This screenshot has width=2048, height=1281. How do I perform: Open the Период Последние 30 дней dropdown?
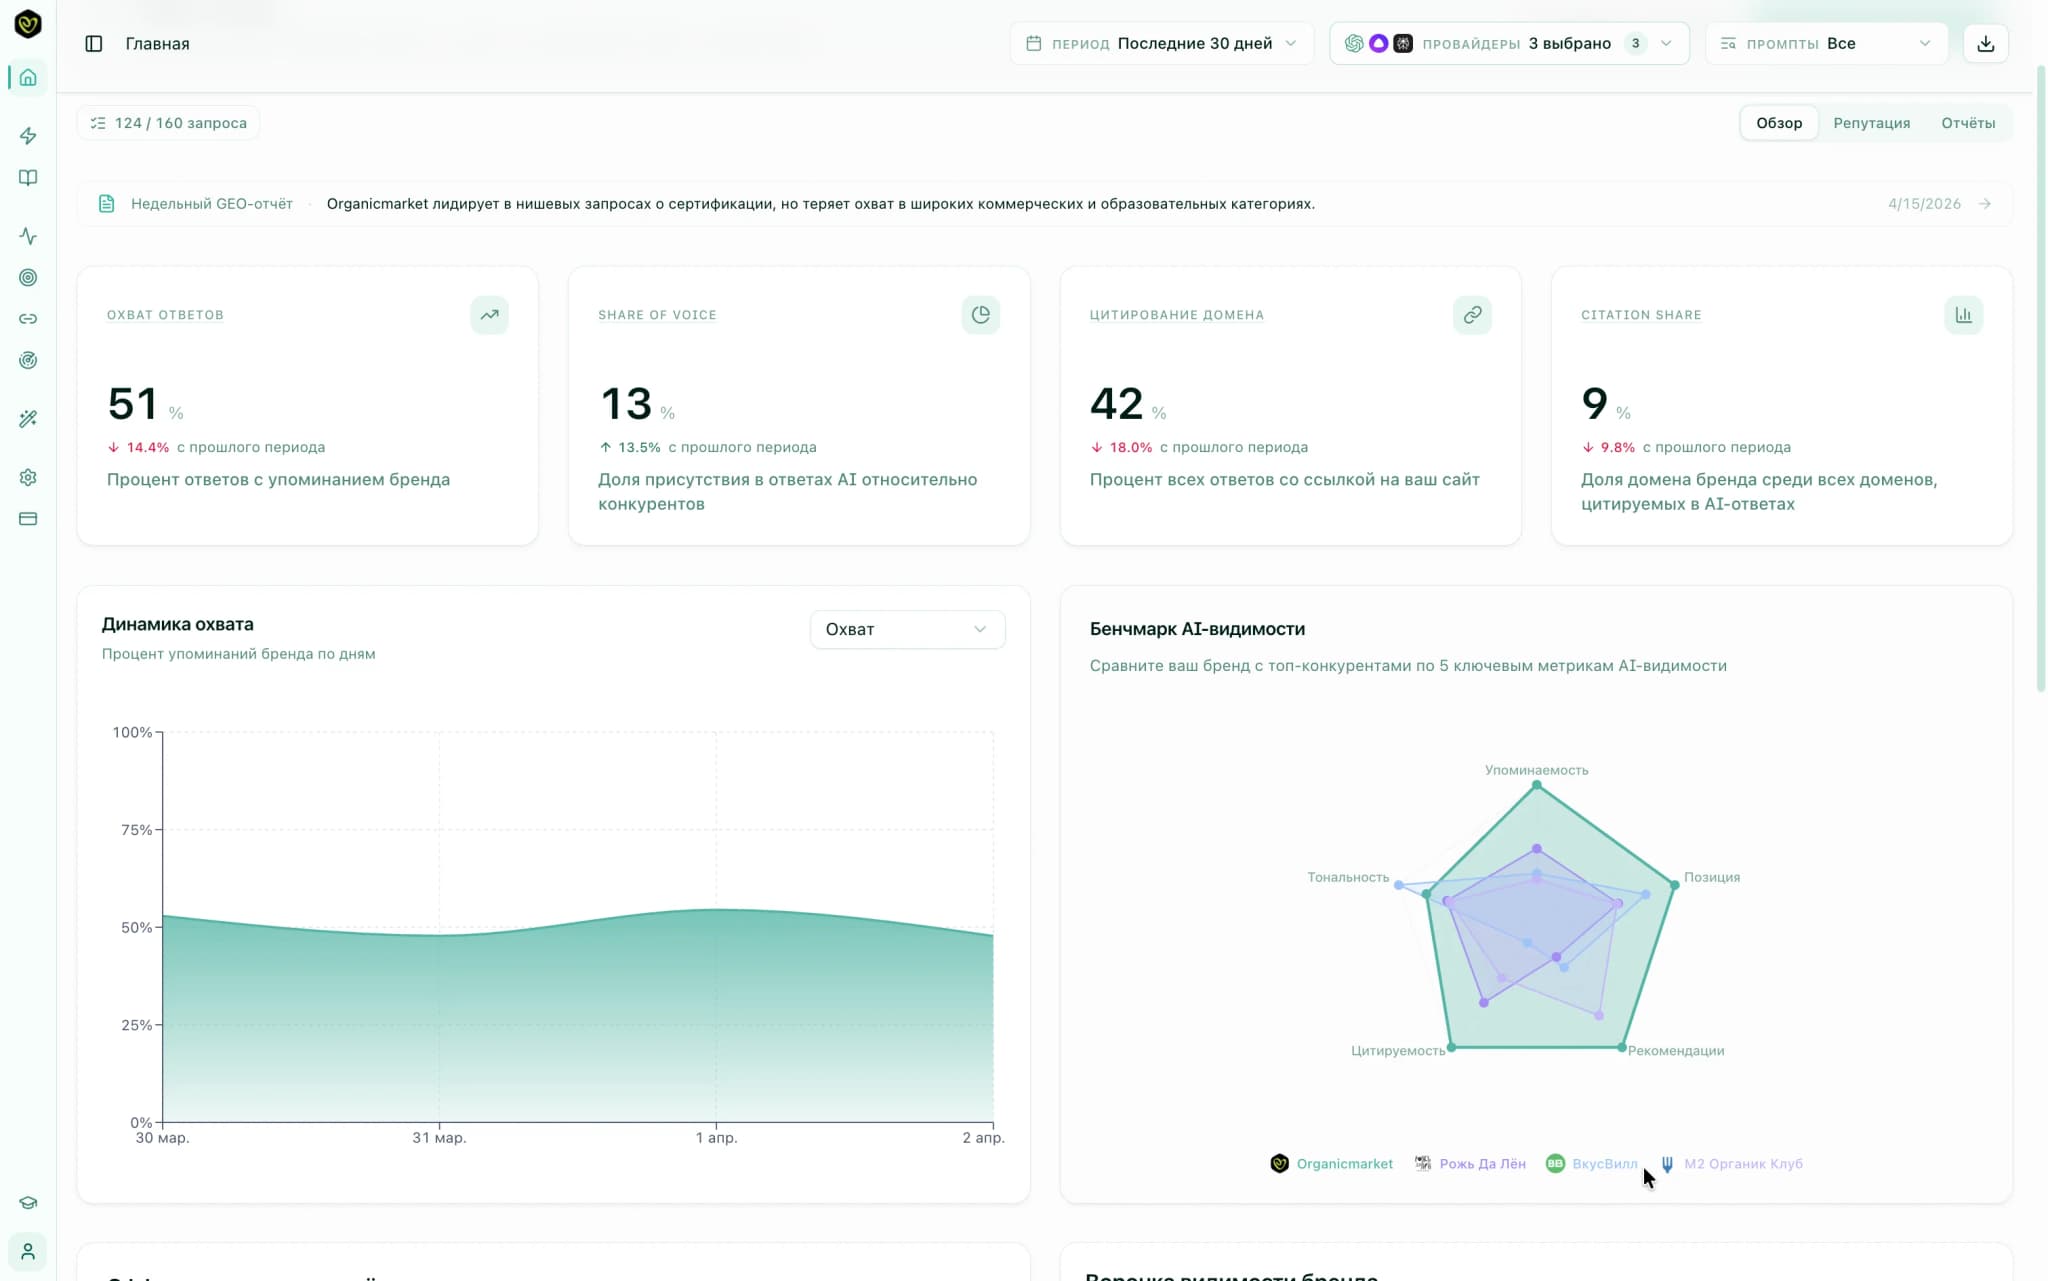1161,44
